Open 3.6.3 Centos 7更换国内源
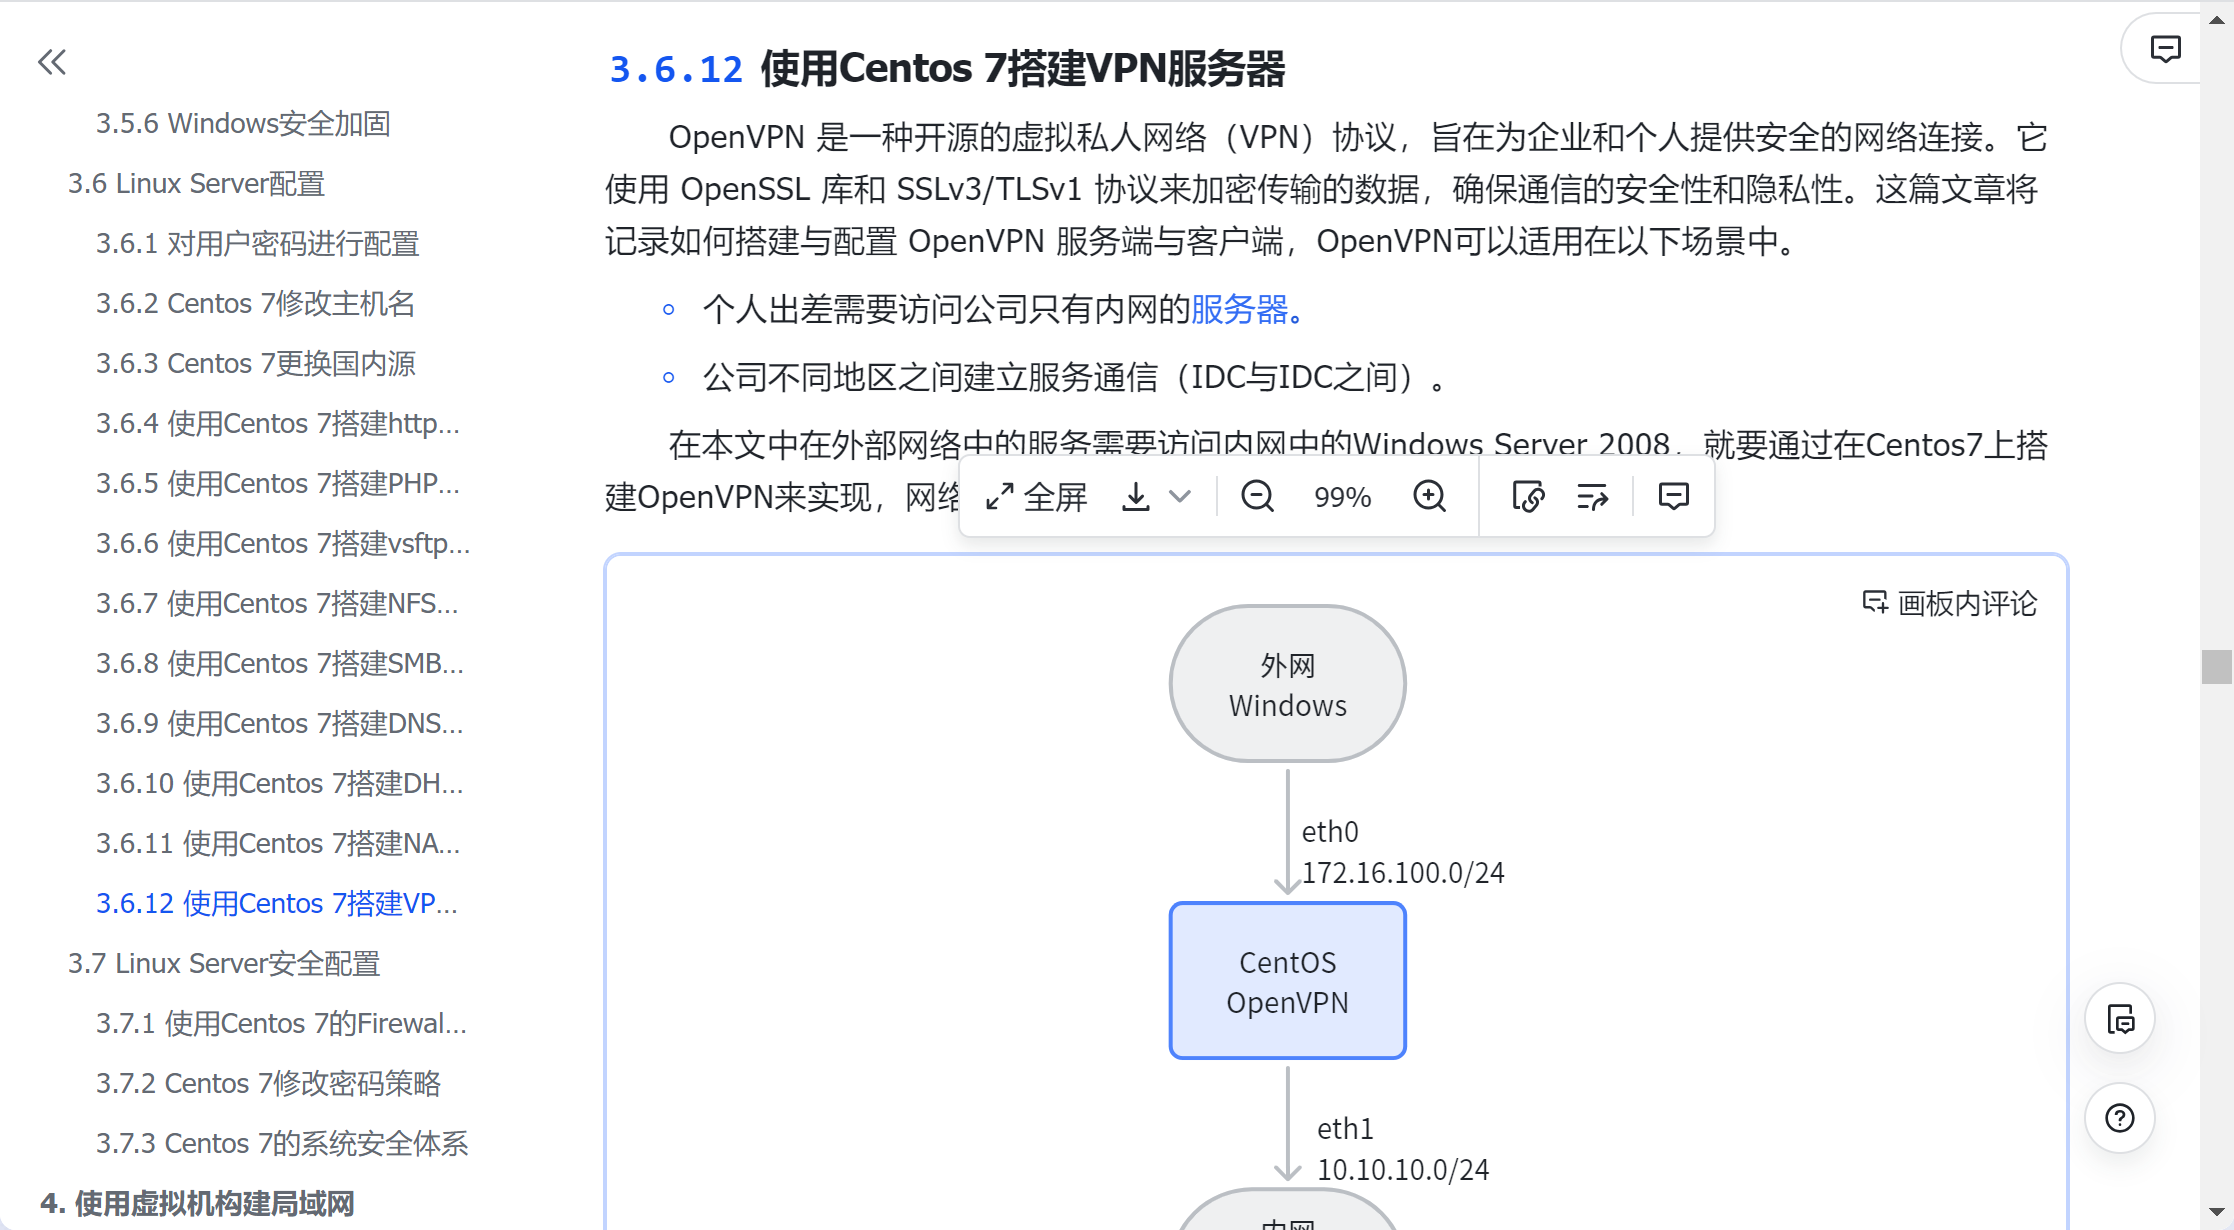Viewport: 2234px width, 1230px height. pyautogui.click(x=255, y=363)
